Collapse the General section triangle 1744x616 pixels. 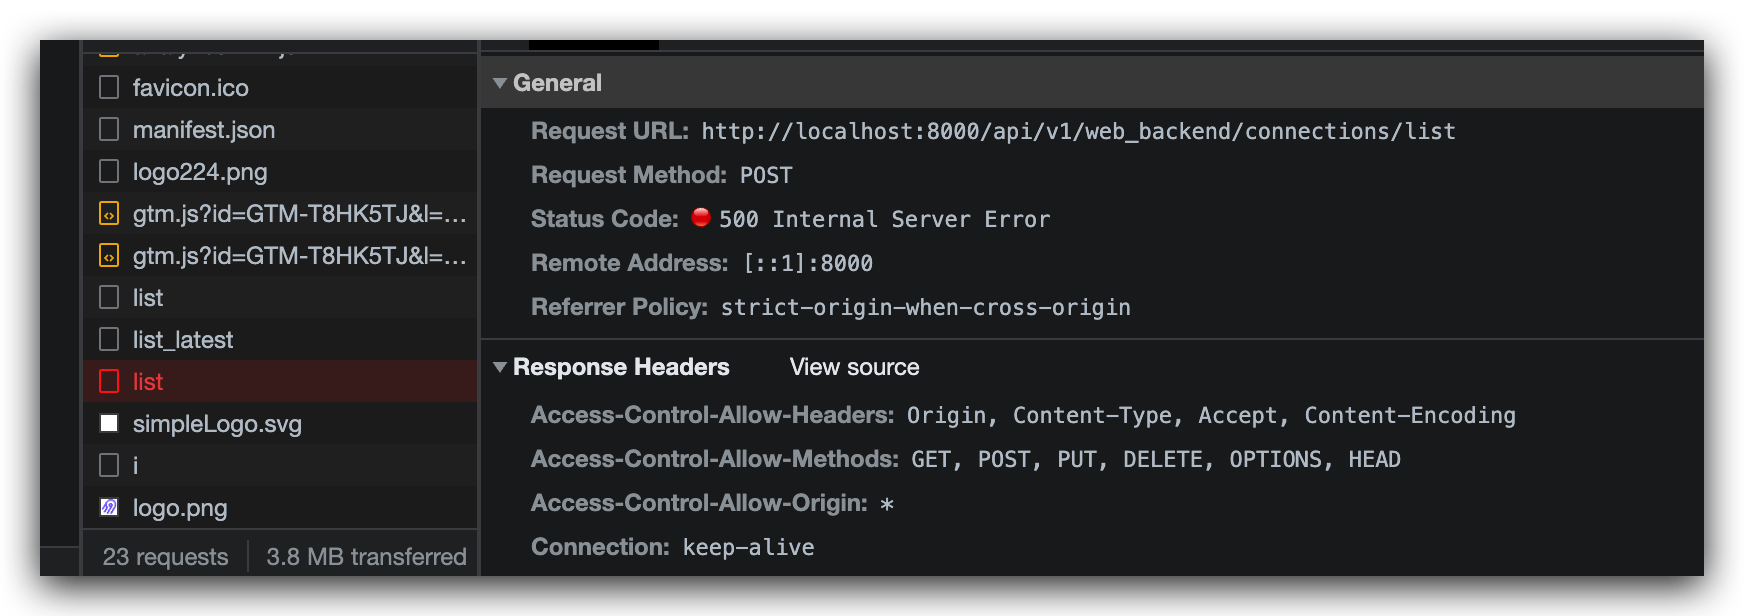(500, 83)
